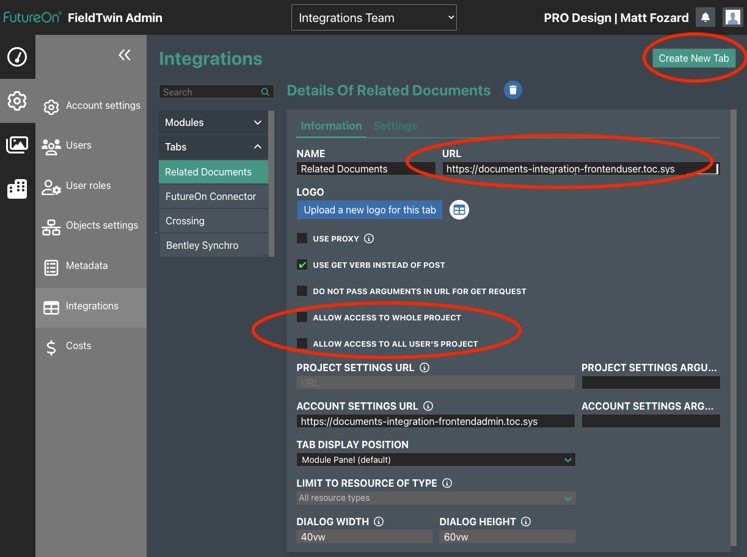Switch to the Information tab
The height and width of the screenshot is (557, 747).
[331, 126]
